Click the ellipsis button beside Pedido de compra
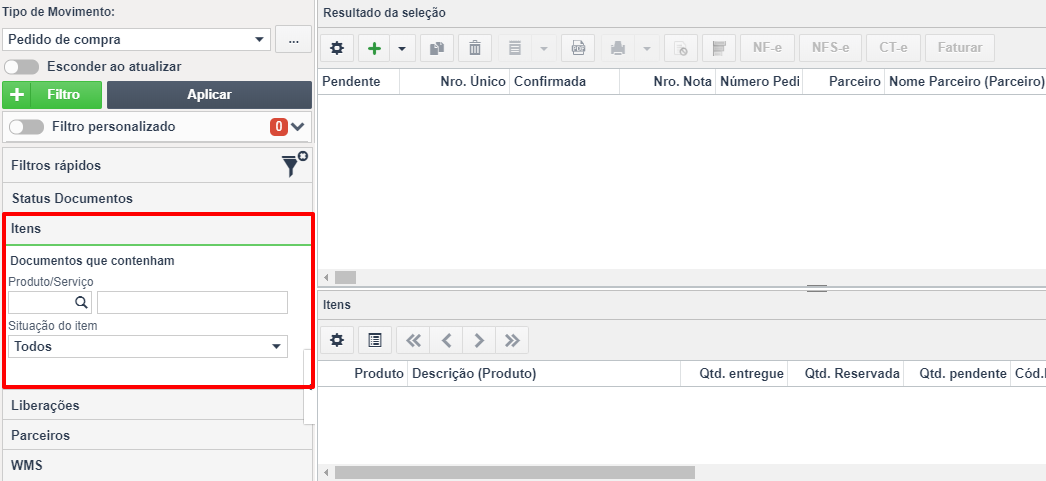Viewport: 1046px width, 481px height. click(294, 39)
